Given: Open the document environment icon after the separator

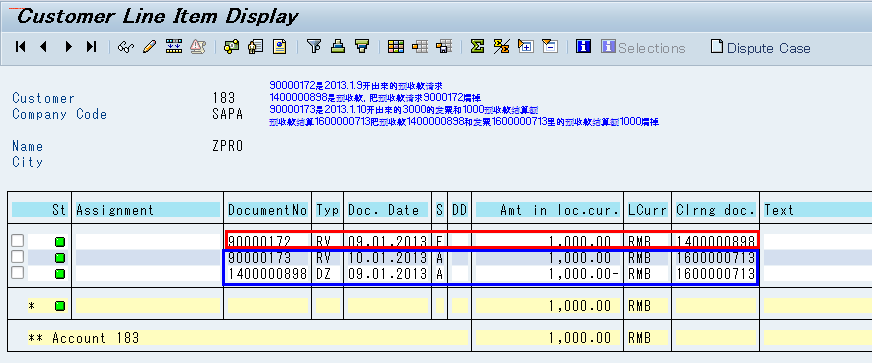Looking at the screenshot, I should [231, 47].
